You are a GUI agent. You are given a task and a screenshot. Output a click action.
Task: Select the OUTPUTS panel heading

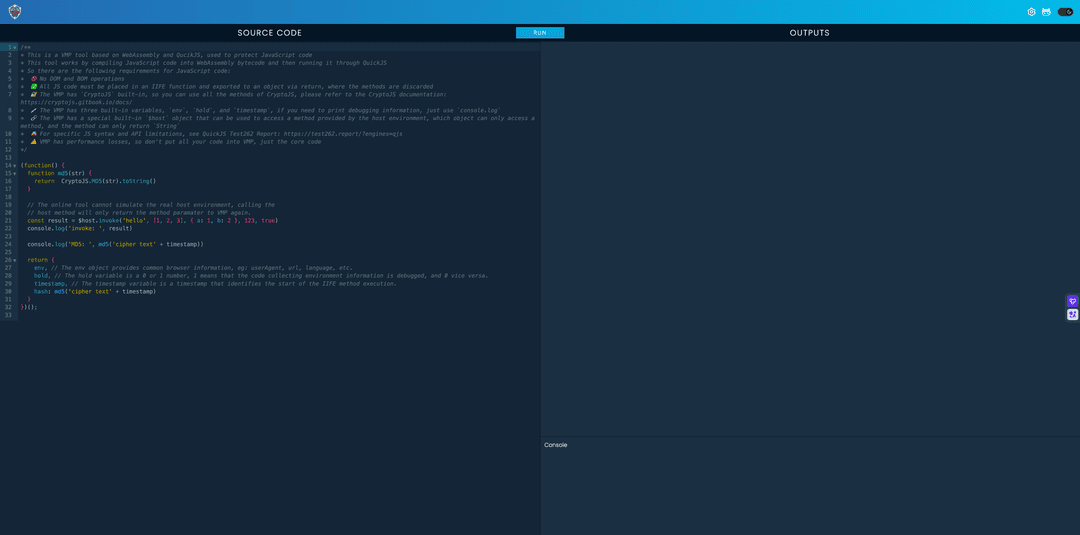pyautogui.click(x=809, y=33)
